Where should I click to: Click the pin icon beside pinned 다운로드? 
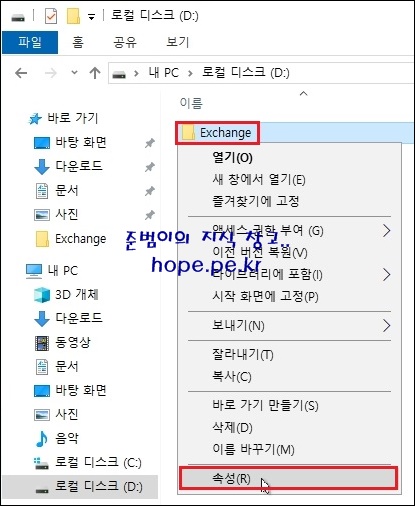[150, 167]
